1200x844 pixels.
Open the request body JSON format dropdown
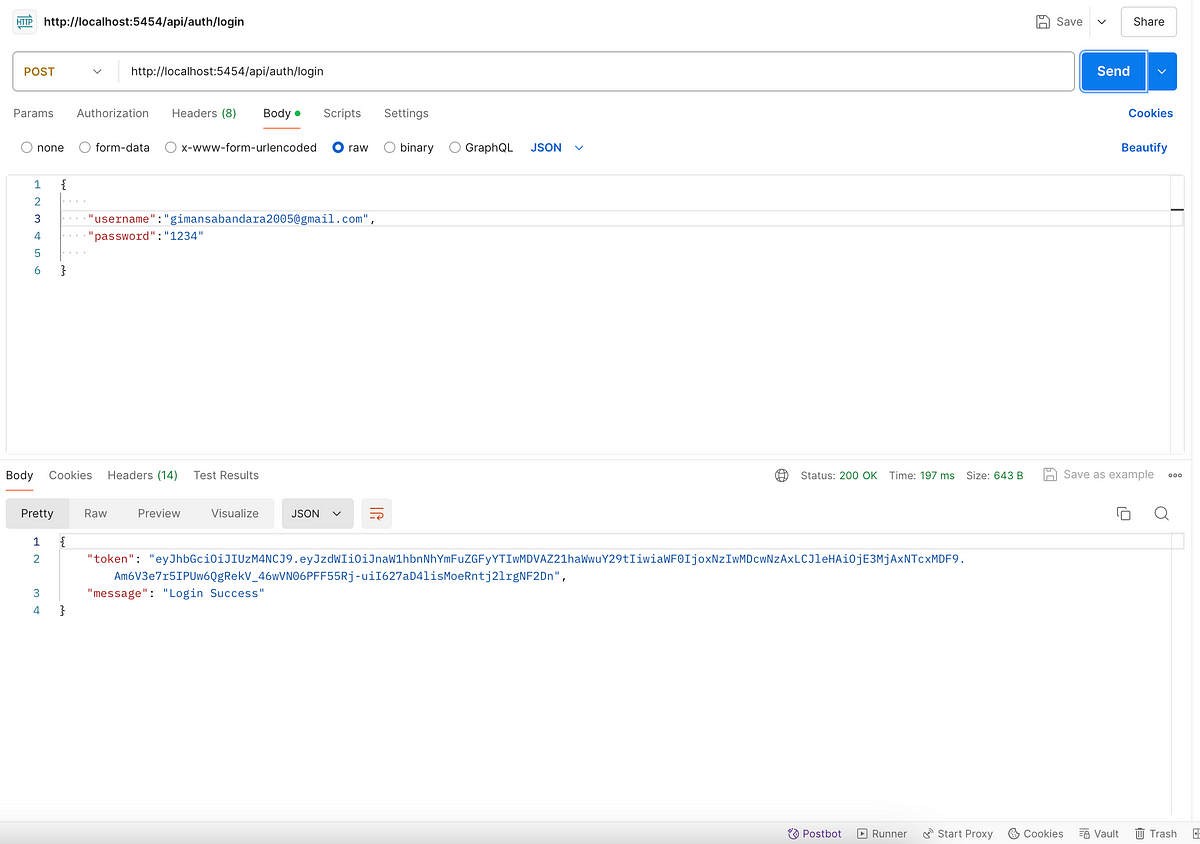coord(557,147)
